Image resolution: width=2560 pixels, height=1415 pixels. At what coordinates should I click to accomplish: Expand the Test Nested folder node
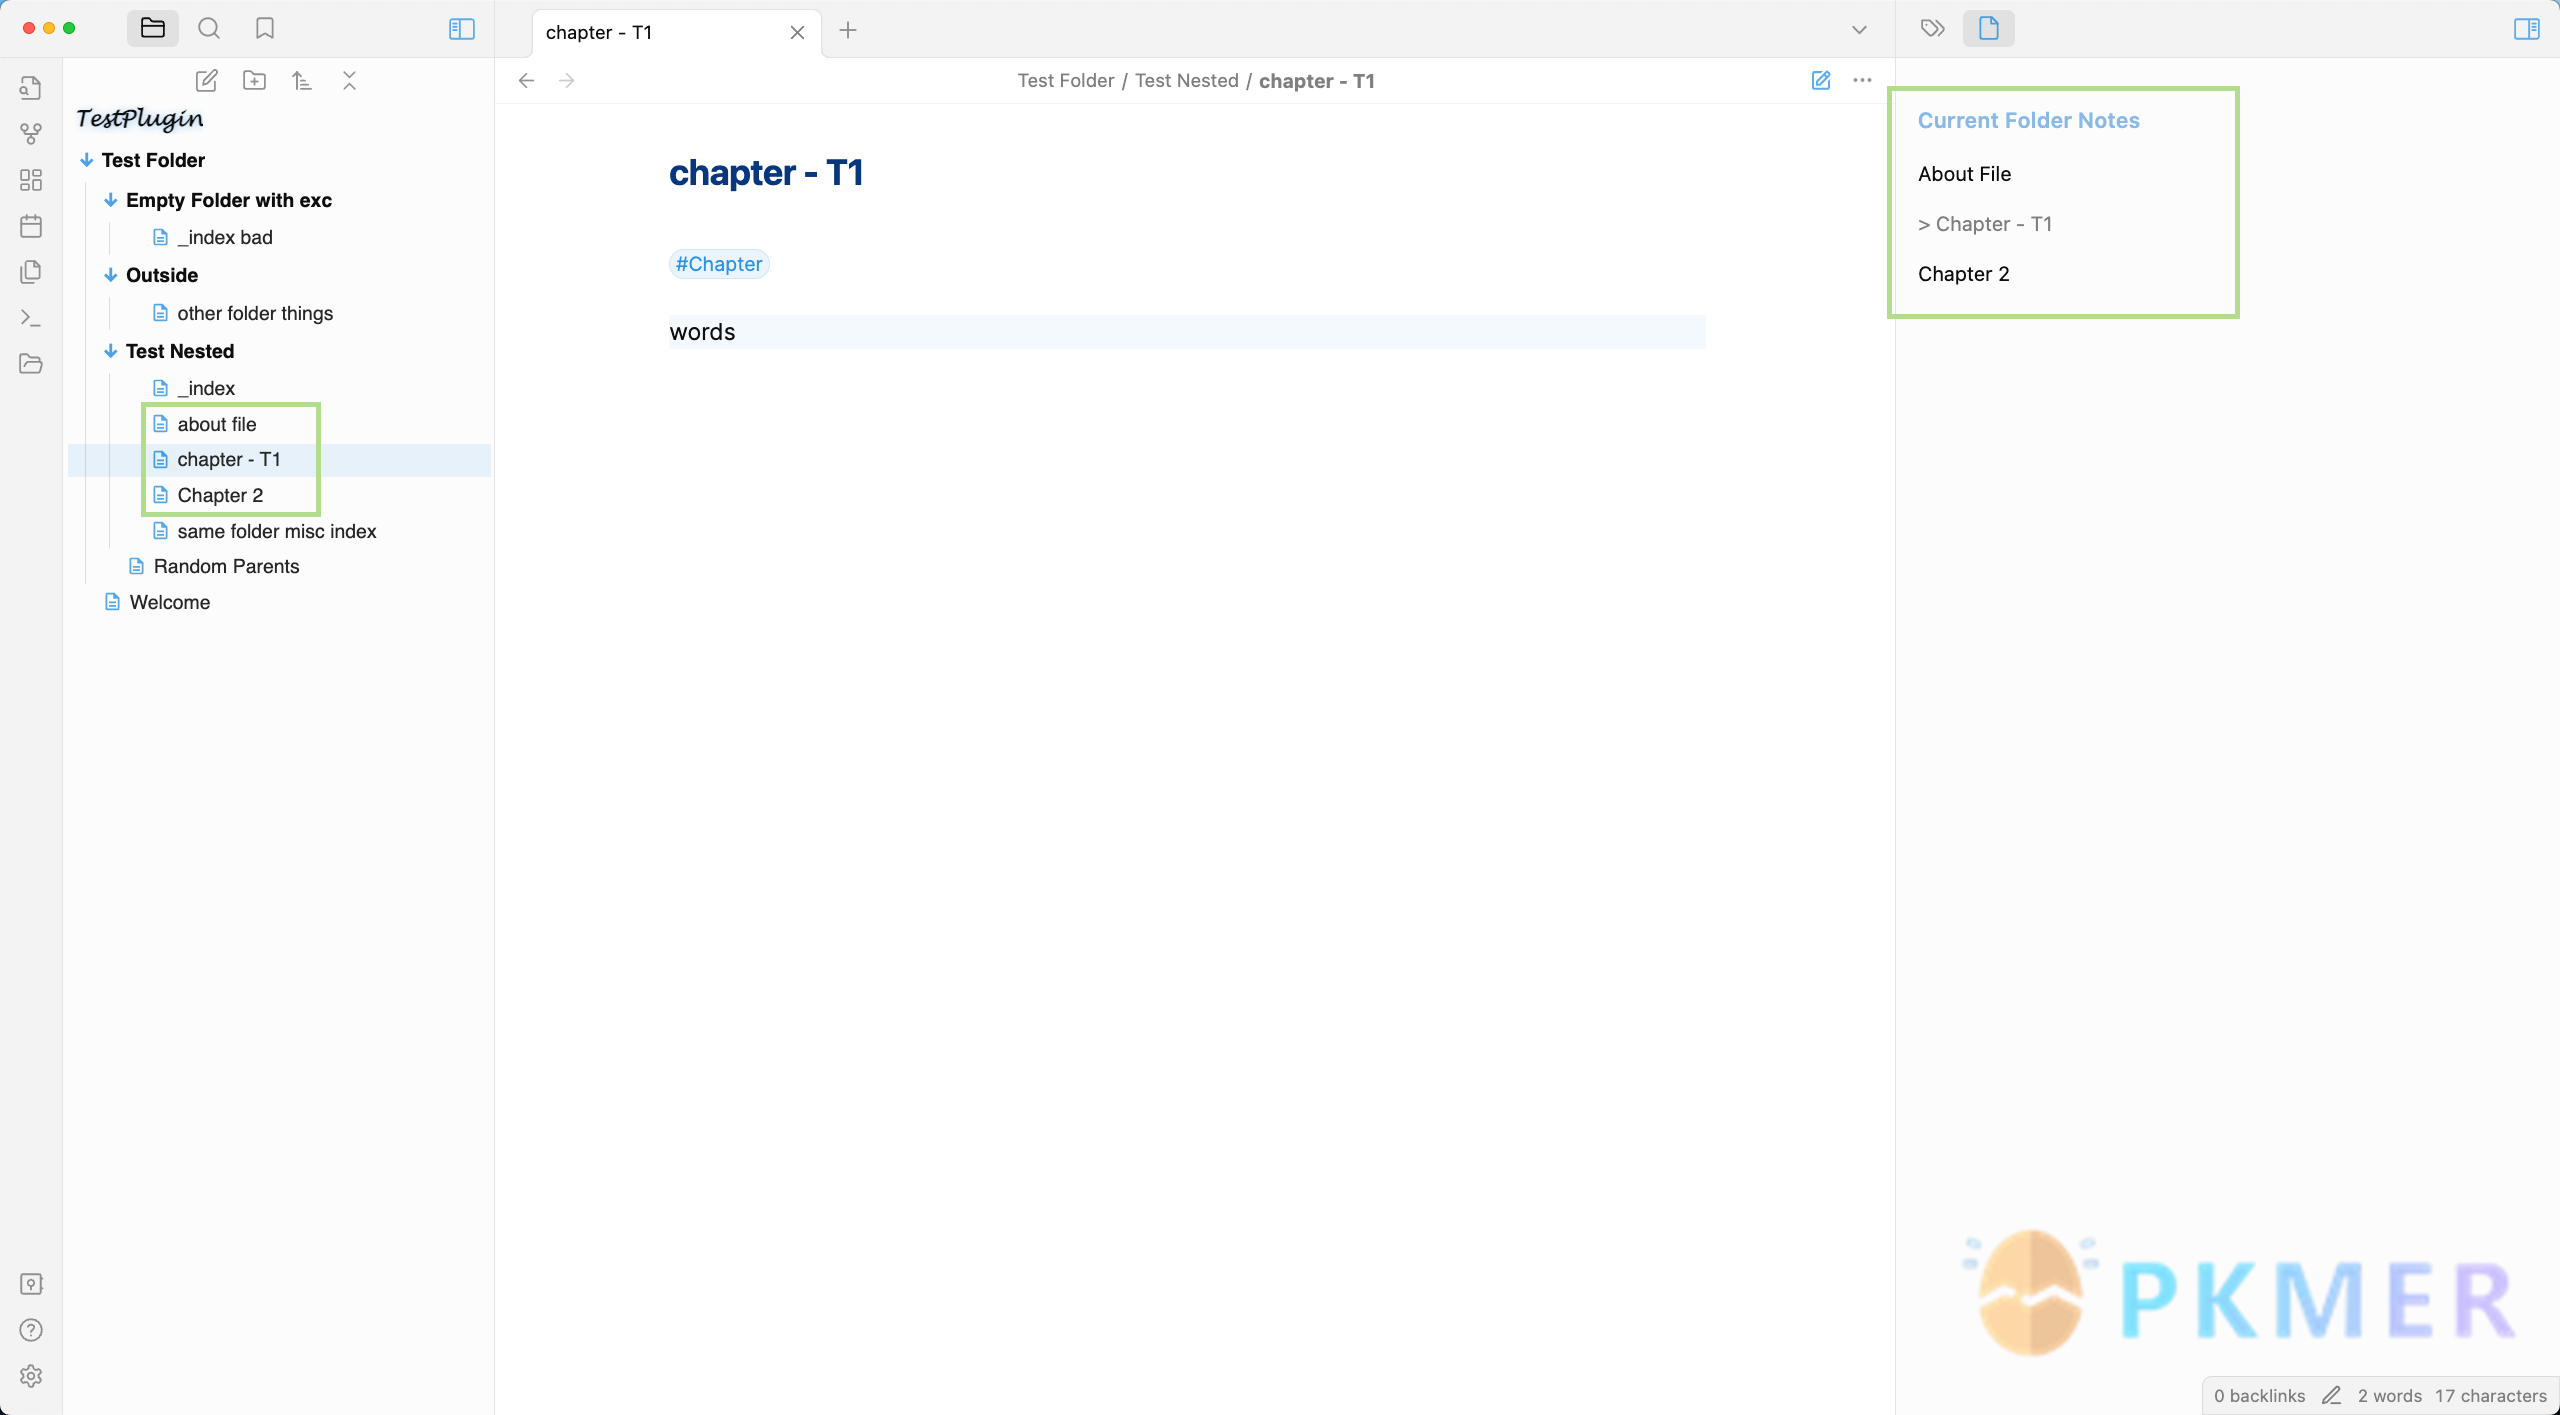[x=108, y=350]
